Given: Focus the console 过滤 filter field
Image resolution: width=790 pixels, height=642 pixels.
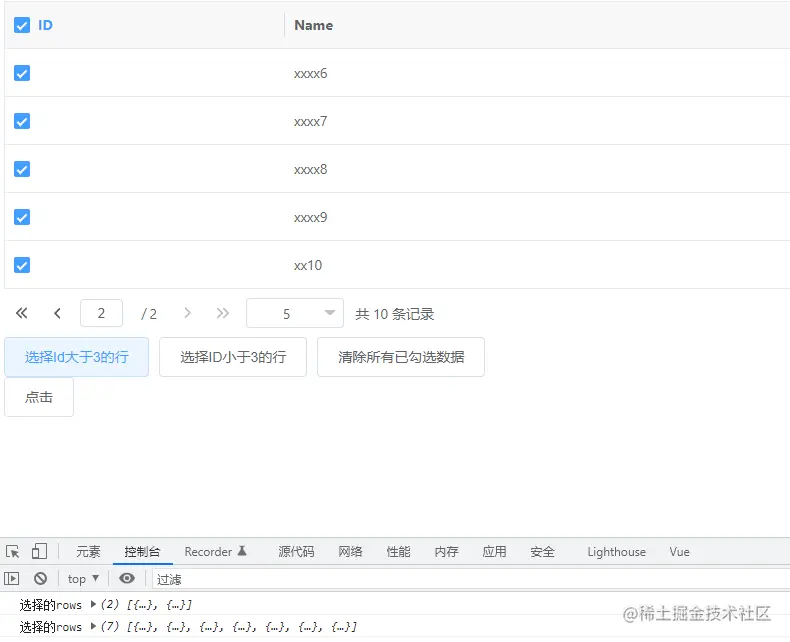Looking at the screenshot, I should point(471,579).
